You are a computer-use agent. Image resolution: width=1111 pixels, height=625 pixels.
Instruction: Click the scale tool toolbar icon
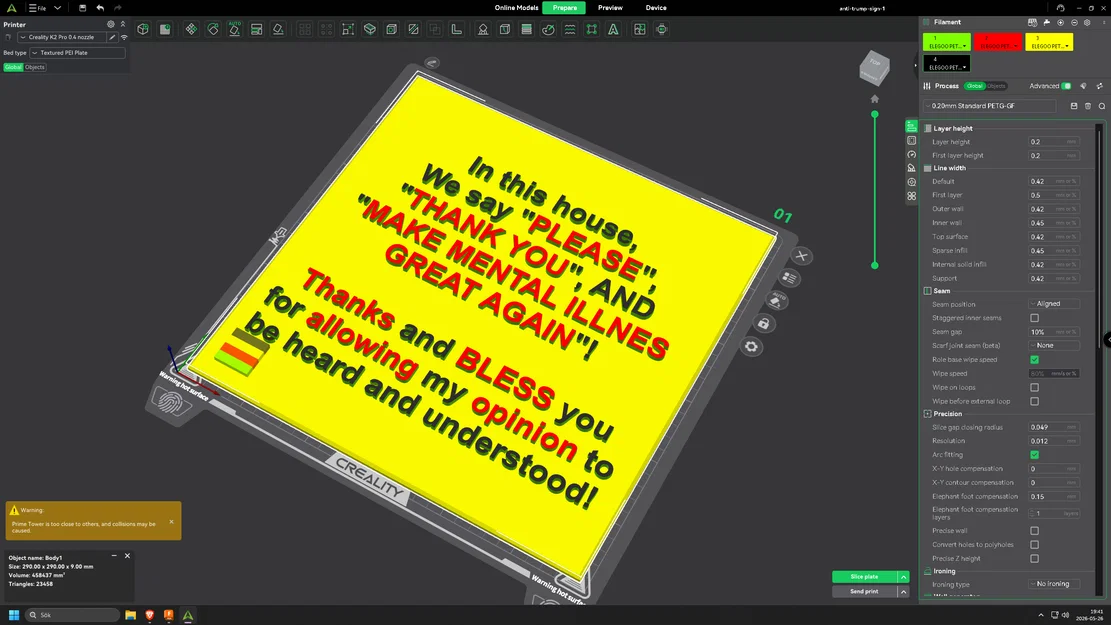pos(348,29)
